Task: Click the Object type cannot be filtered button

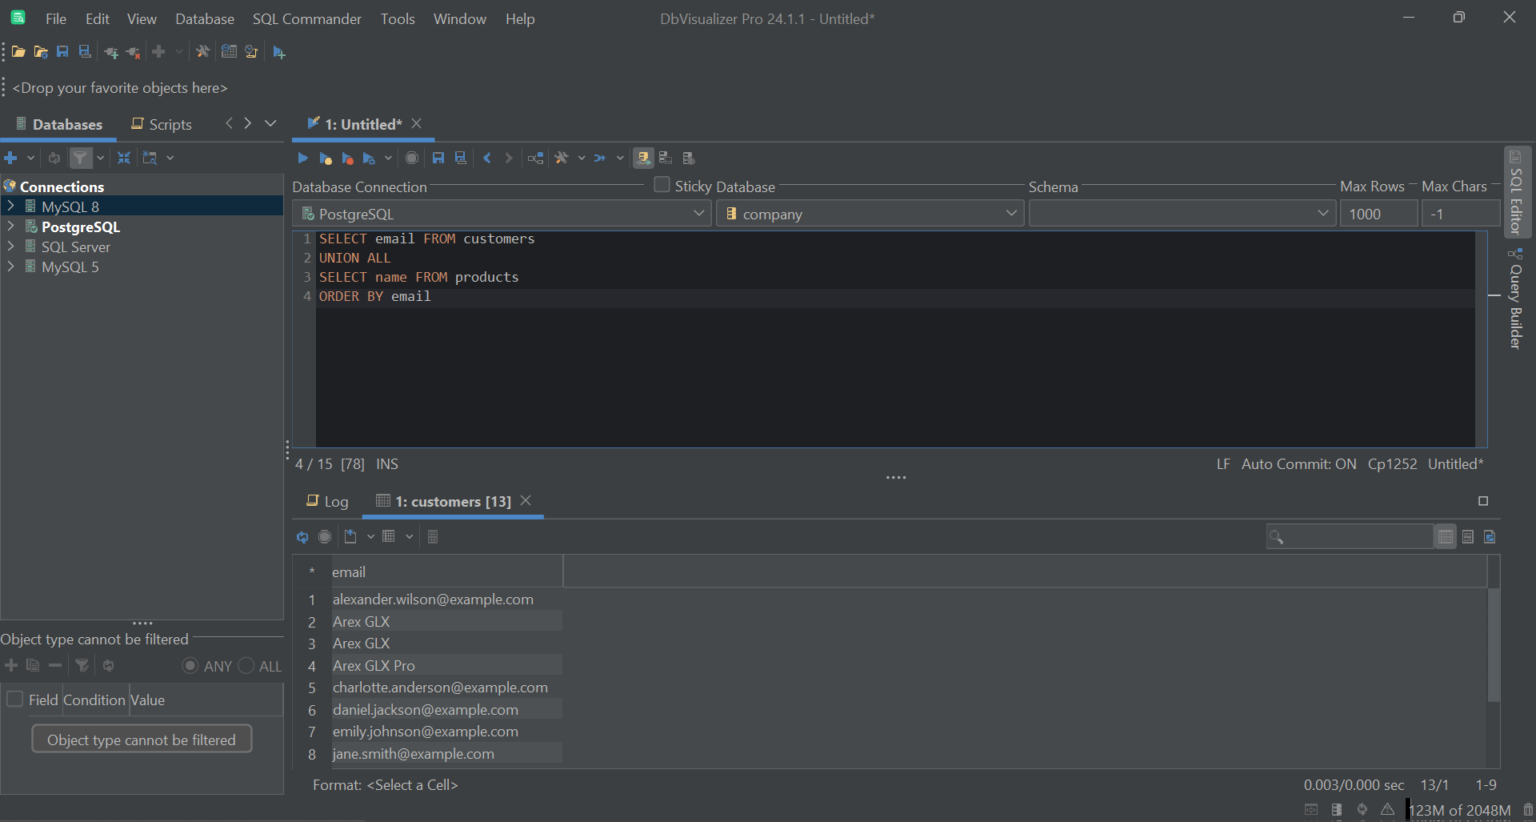Action: 141,739
